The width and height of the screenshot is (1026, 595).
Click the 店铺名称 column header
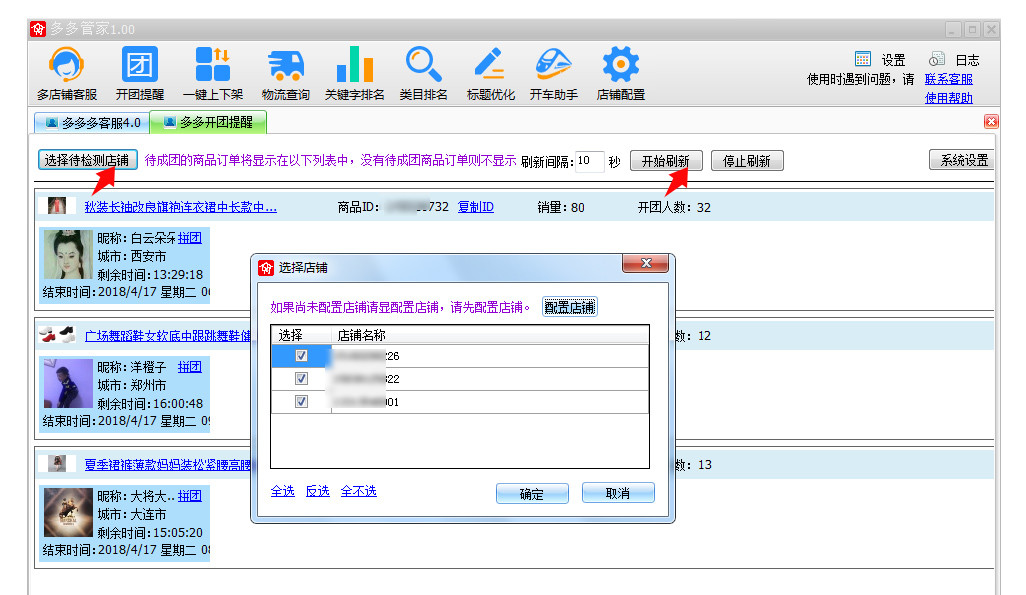point(489,334)
